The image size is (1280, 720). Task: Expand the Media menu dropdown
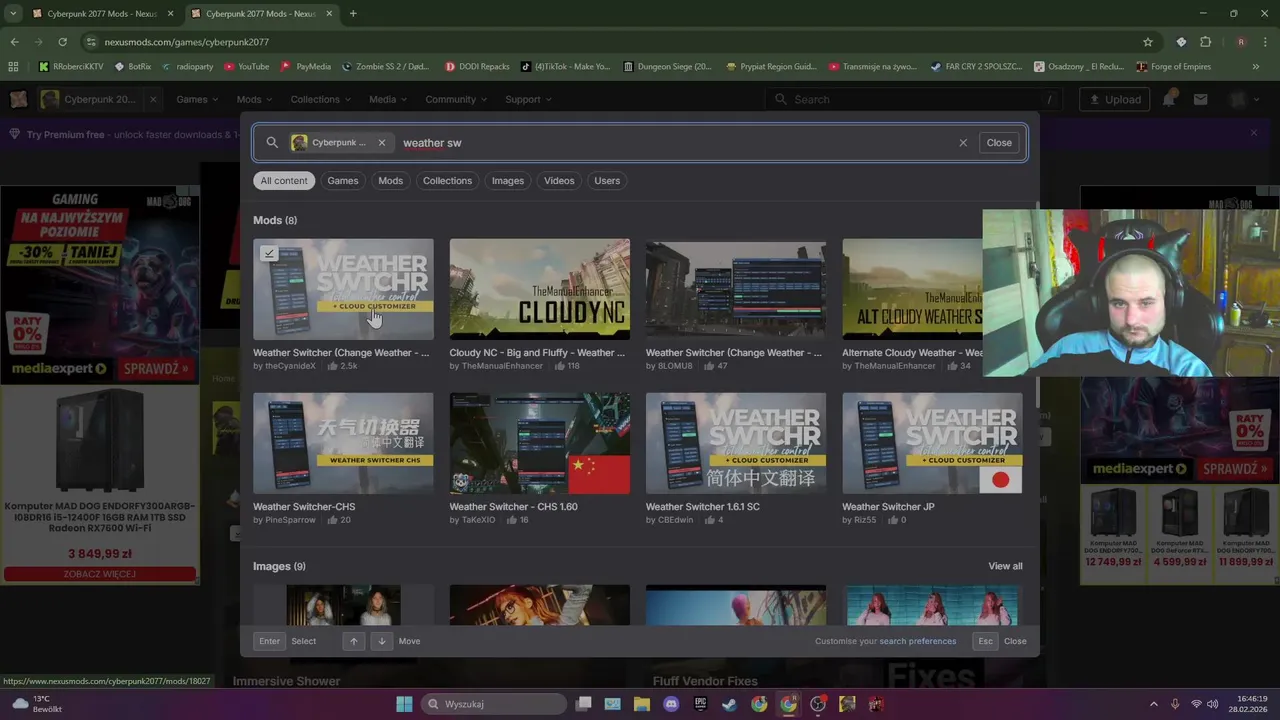388,99
